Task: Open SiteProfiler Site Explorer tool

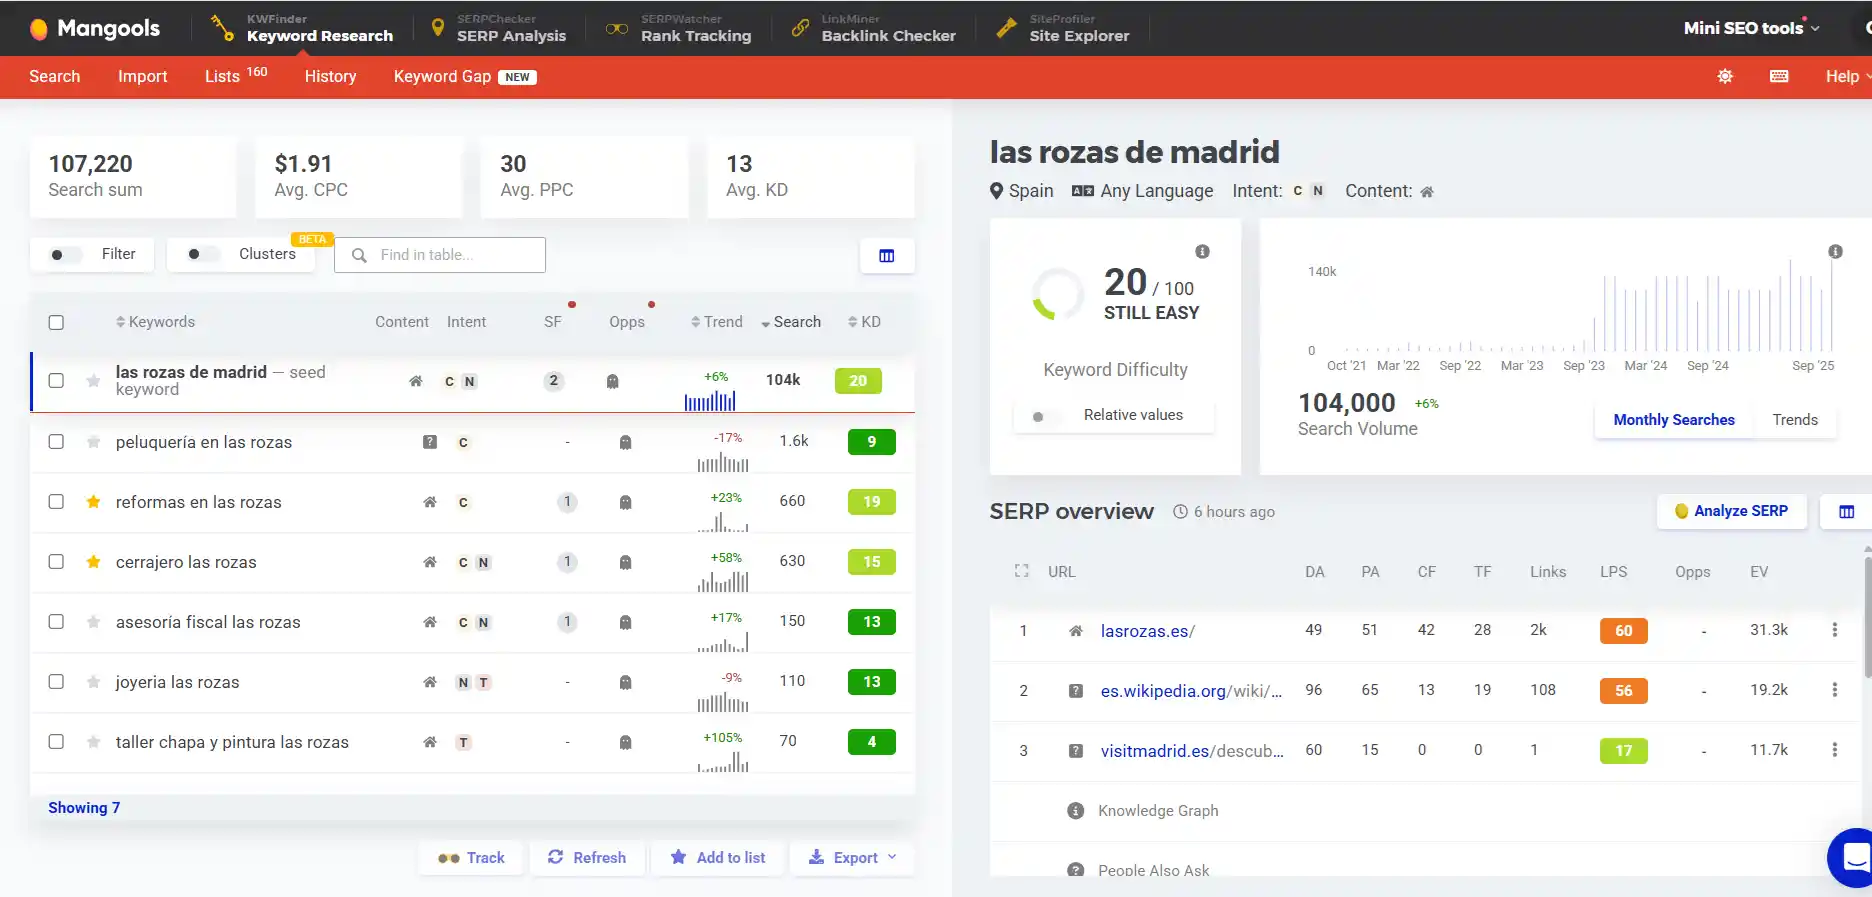Action: point(1063,28)
